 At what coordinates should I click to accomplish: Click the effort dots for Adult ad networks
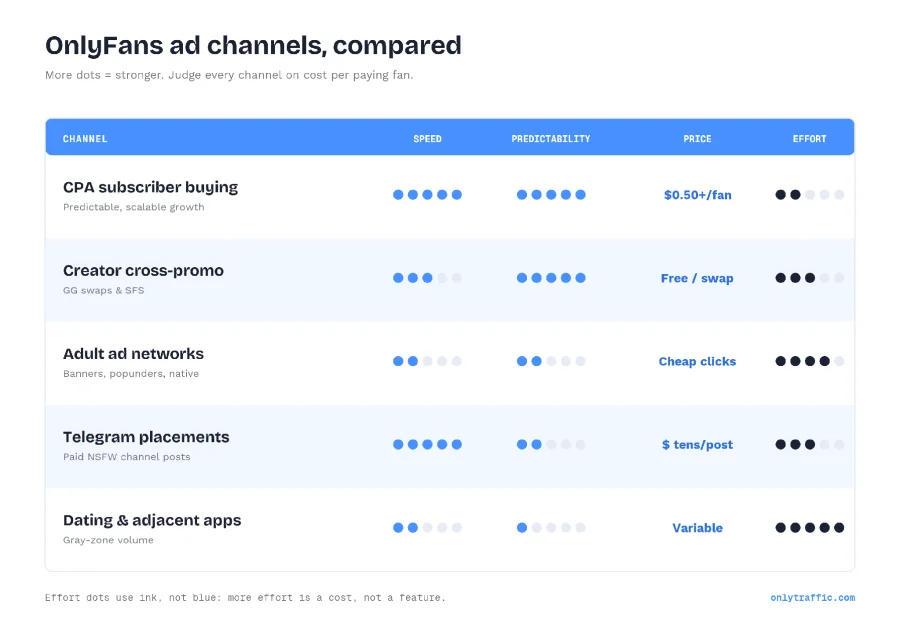(809, 361)
